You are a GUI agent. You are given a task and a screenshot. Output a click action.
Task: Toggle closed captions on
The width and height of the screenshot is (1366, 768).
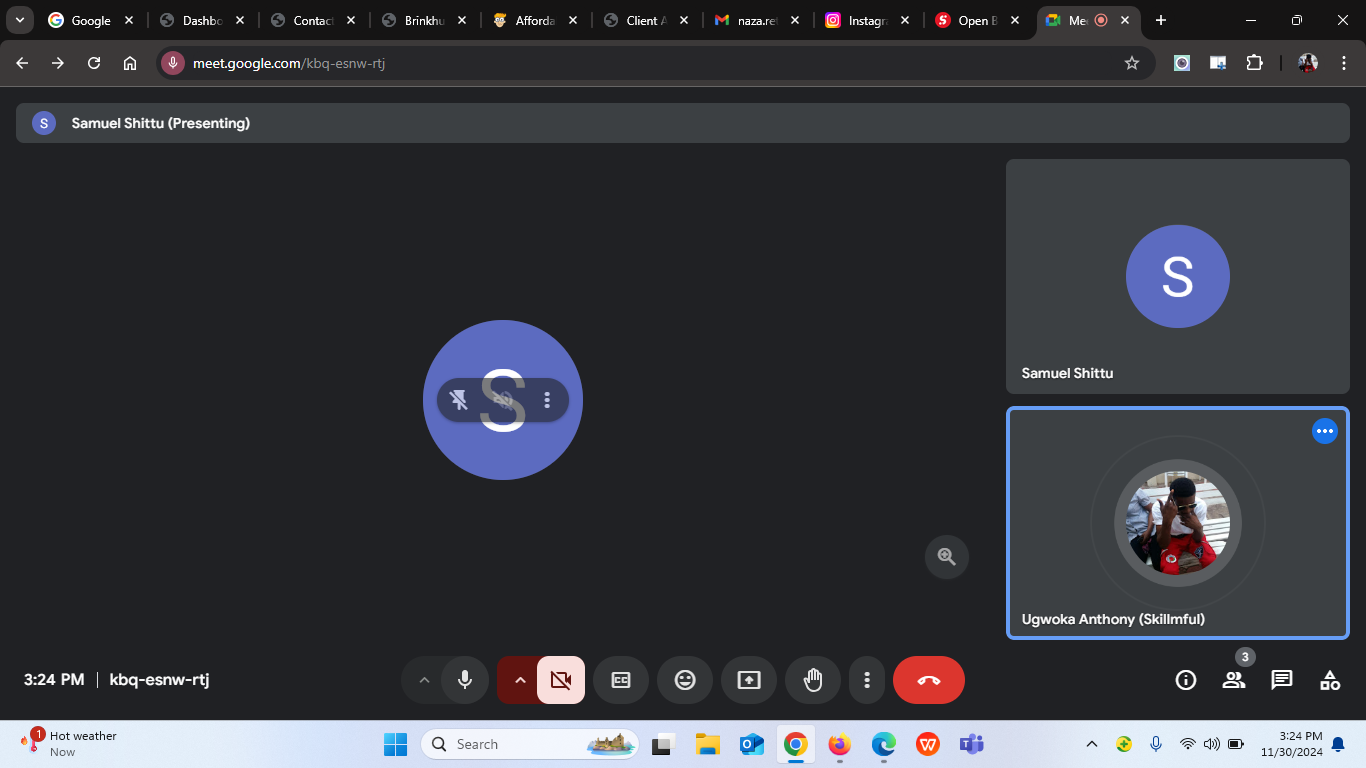[x=621, y=680]
